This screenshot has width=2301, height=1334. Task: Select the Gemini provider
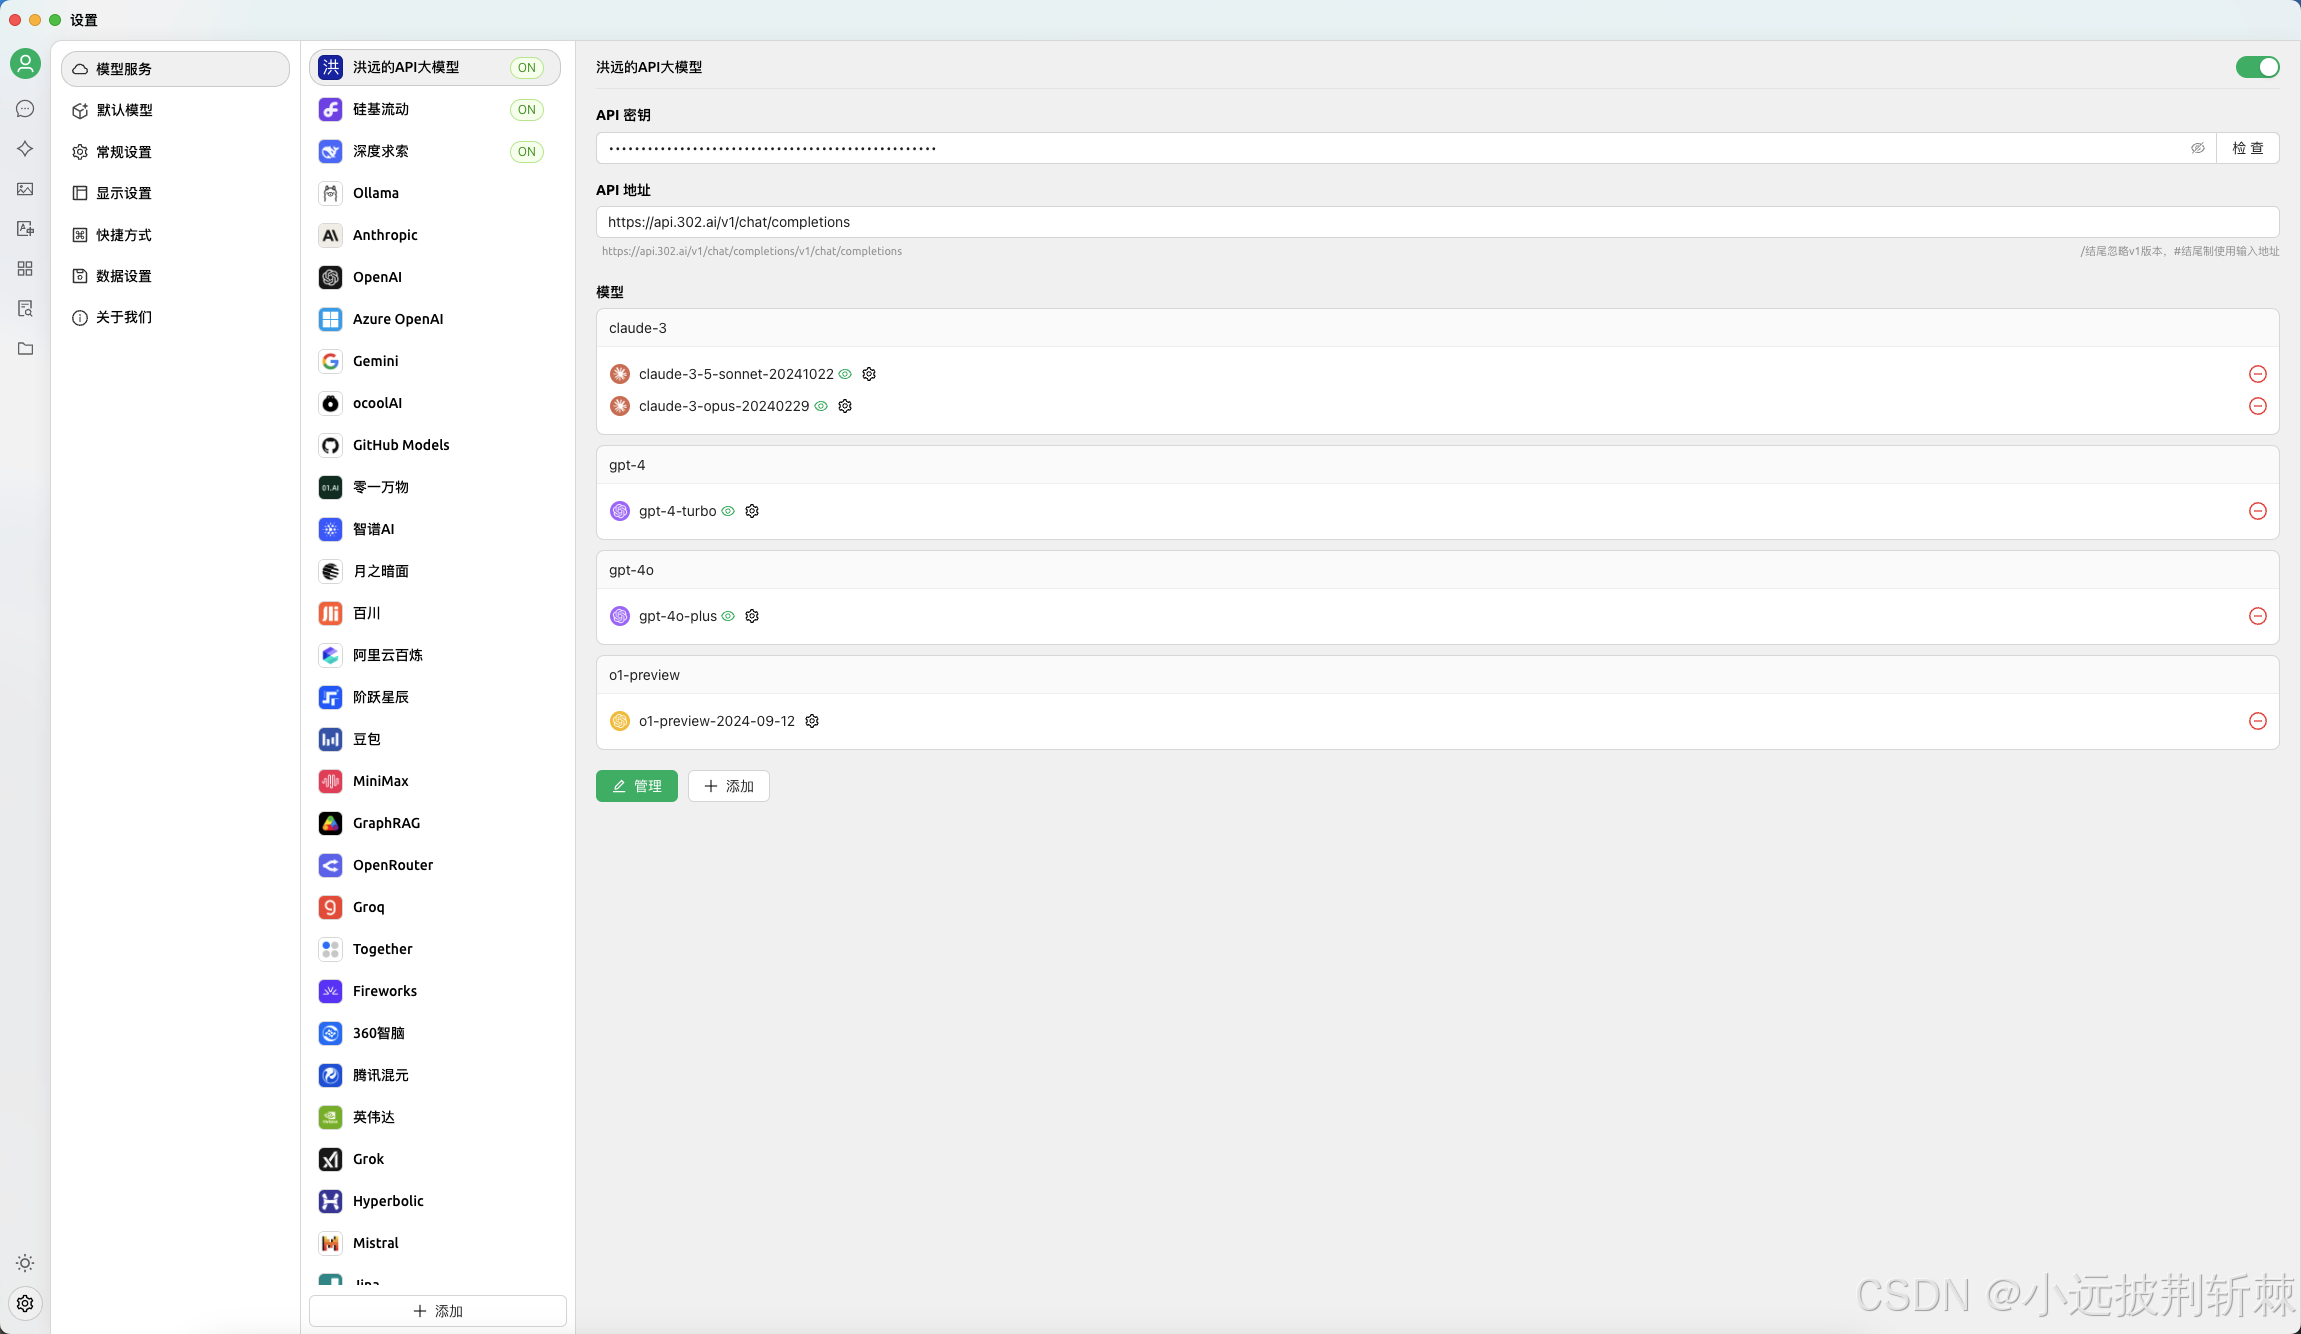tap(435, 361)
